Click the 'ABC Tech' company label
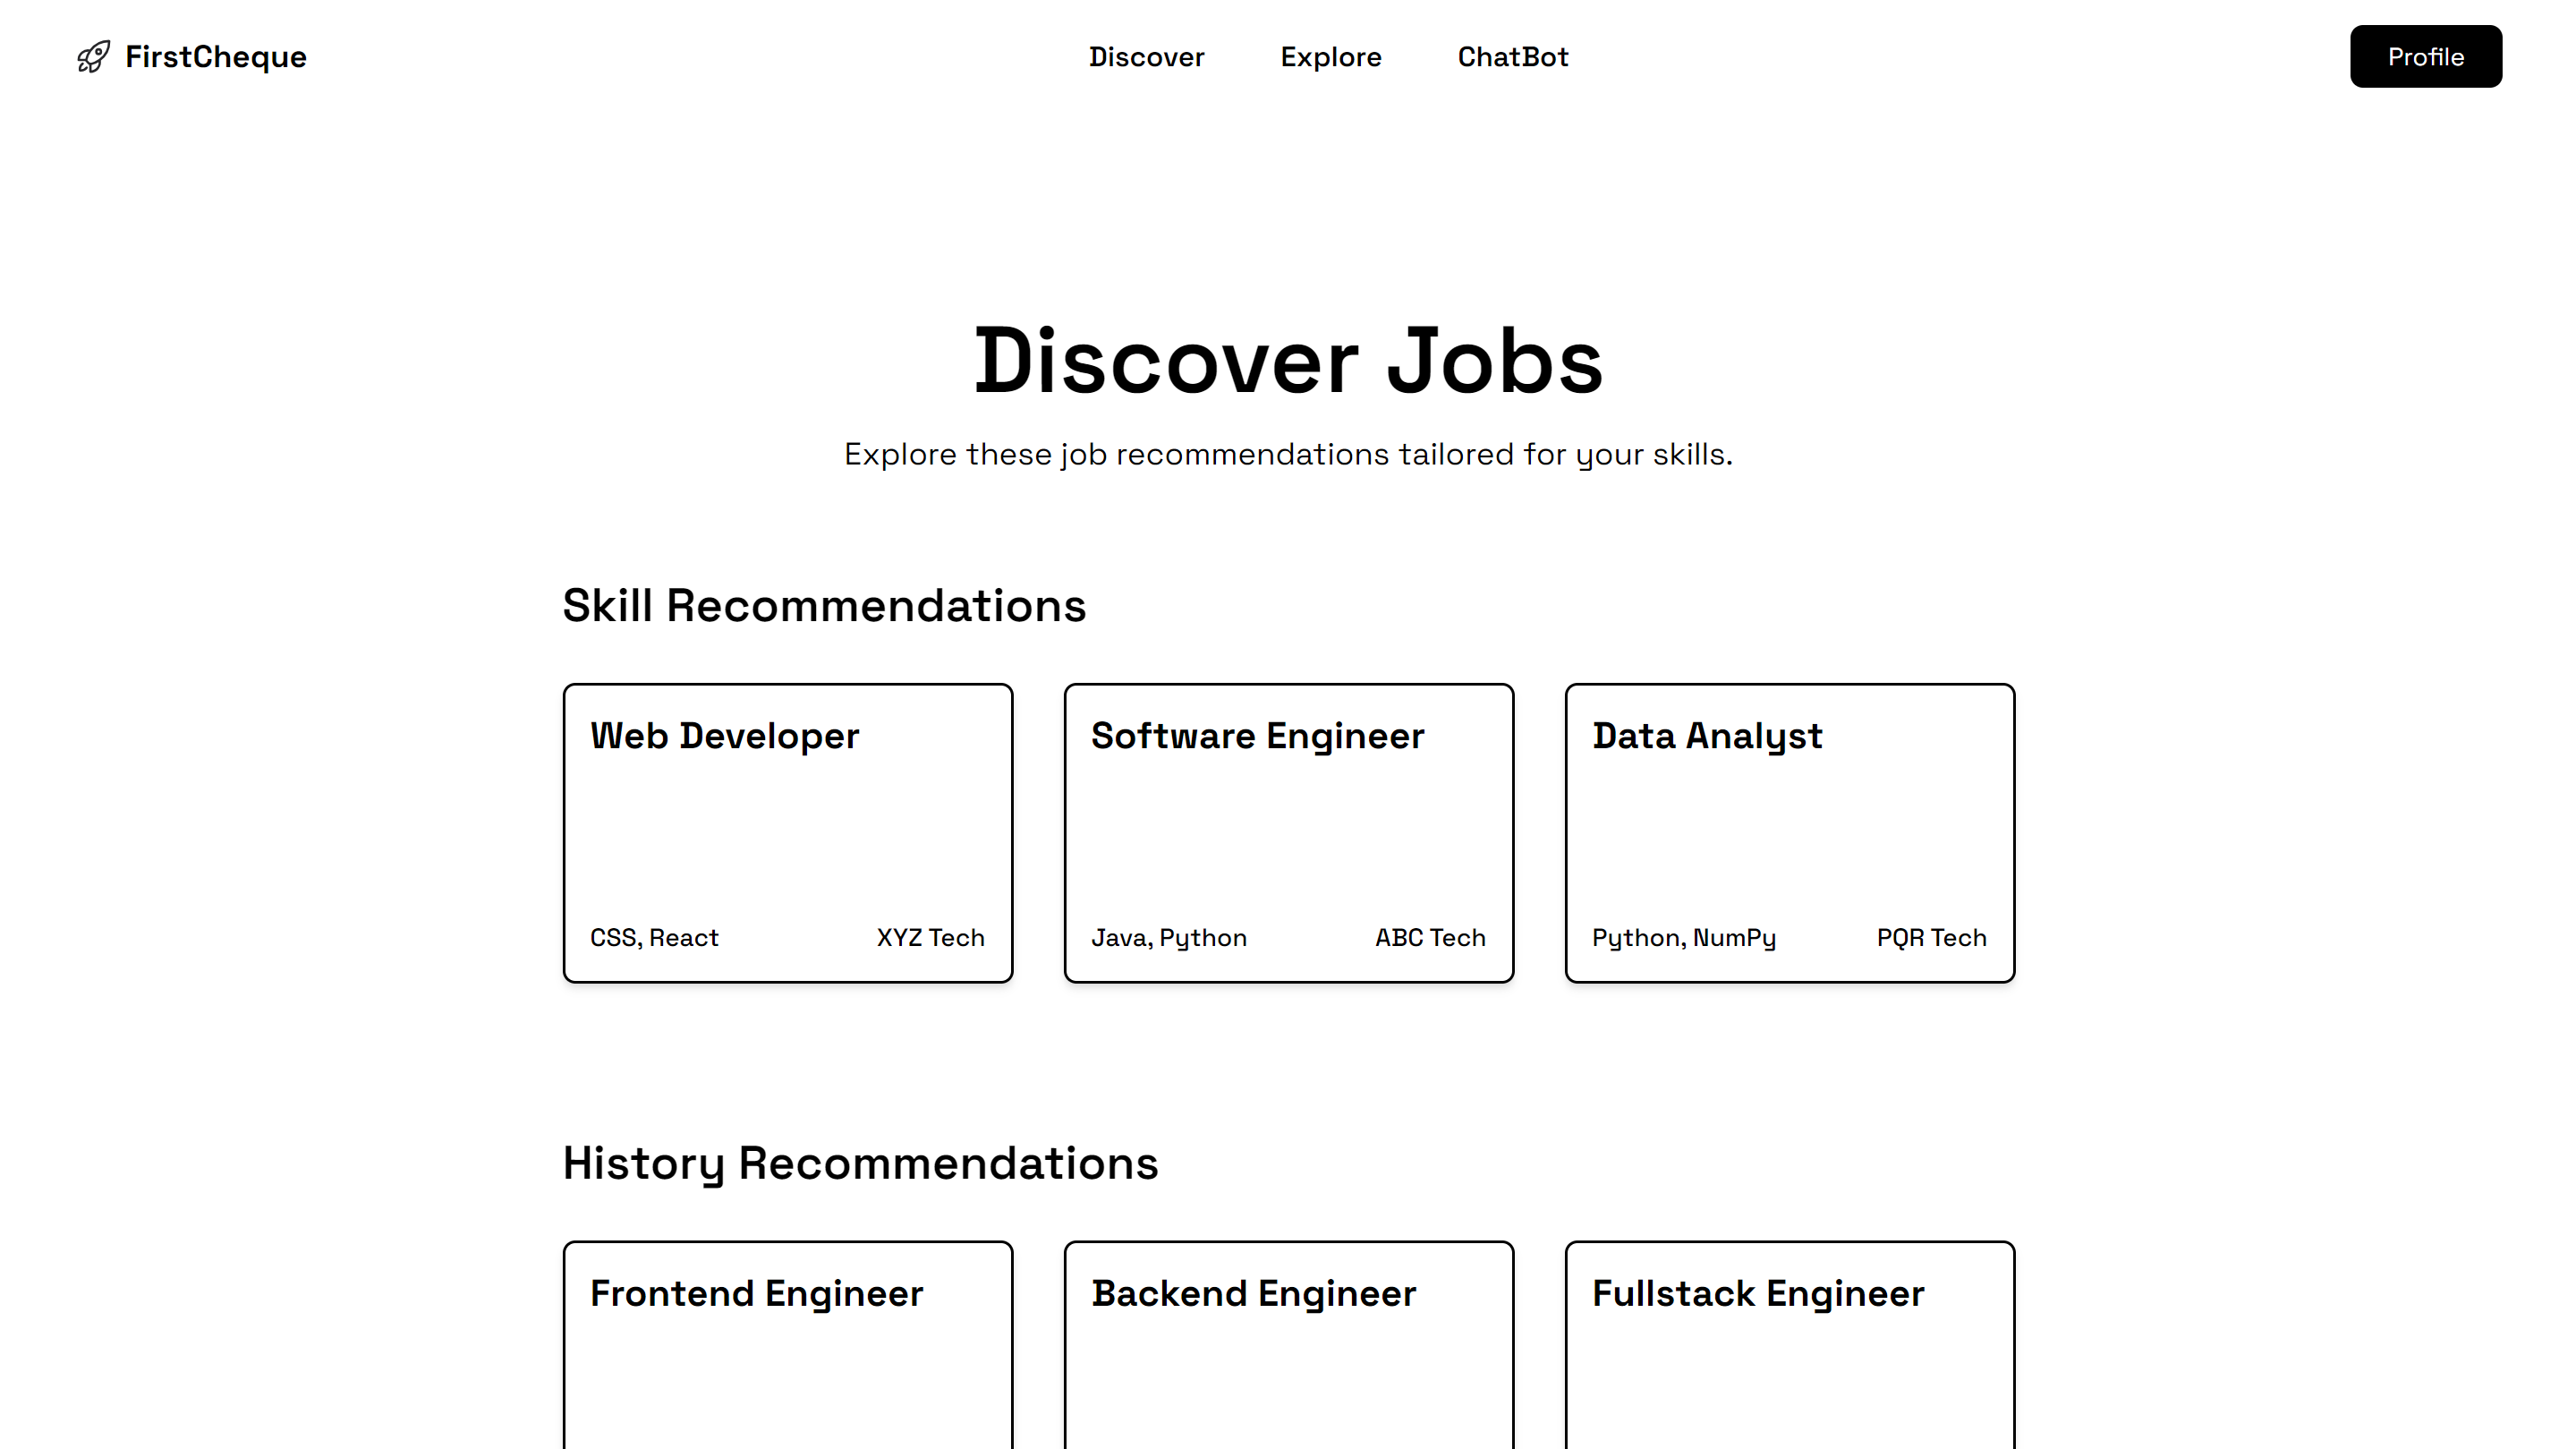This screenshot has height=1449, width=2576. 1430,938
